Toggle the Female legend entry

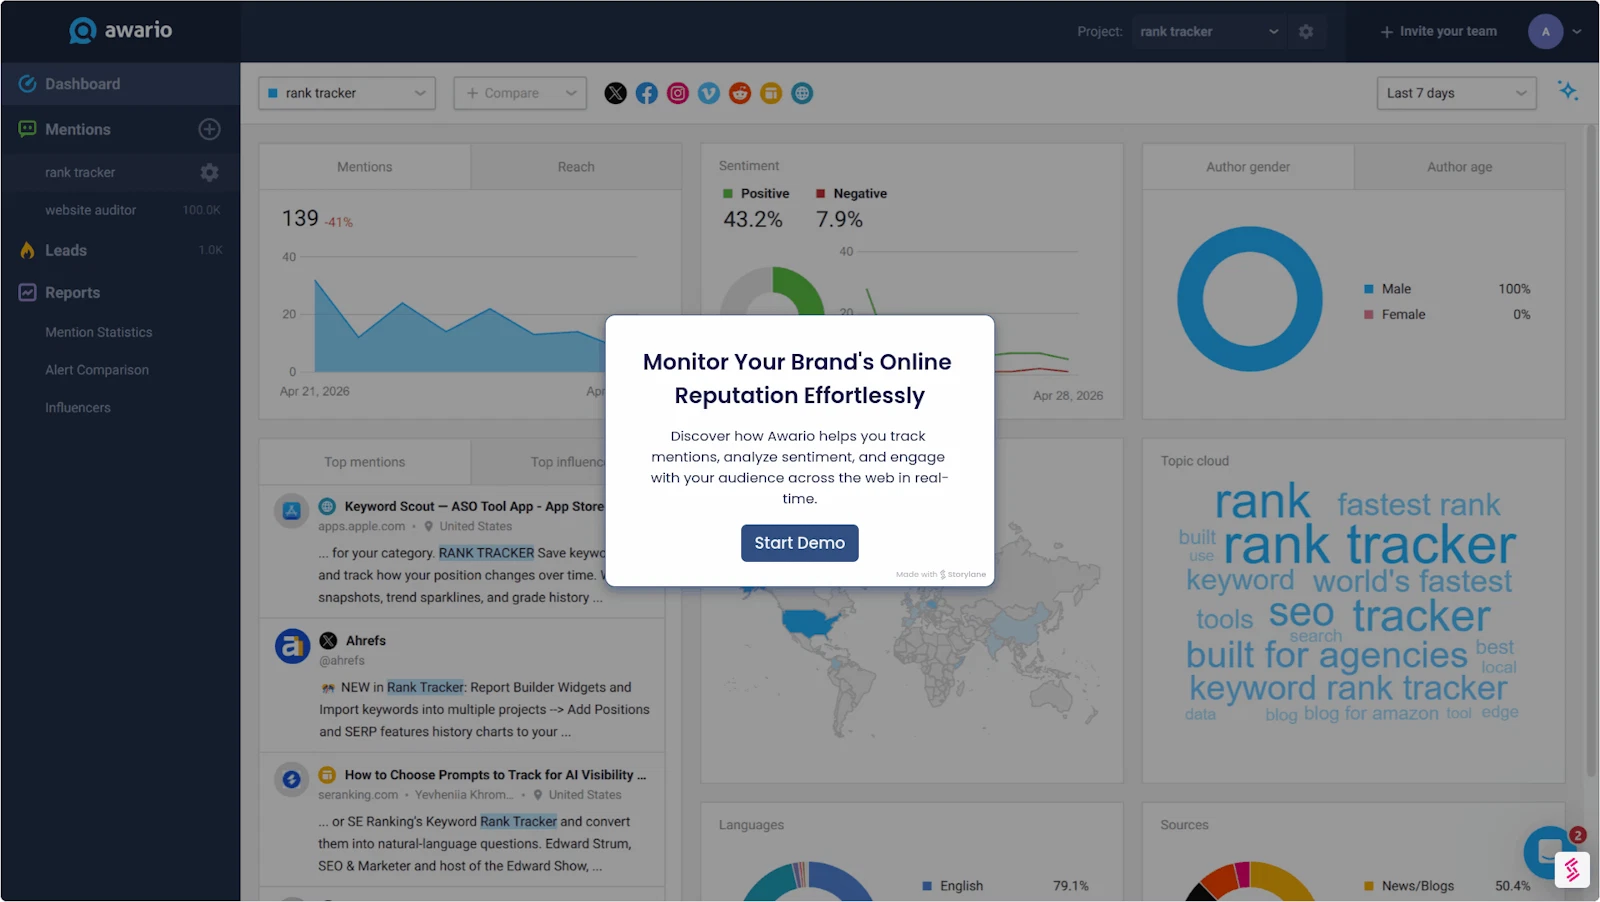point(1395,314)
